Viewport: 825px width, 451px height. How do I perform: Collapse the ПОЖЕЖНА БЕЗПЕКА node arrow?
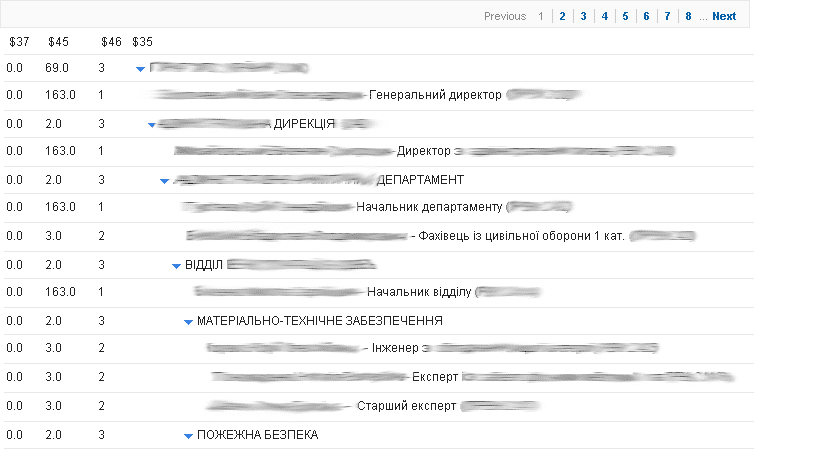tap(188, 436)
